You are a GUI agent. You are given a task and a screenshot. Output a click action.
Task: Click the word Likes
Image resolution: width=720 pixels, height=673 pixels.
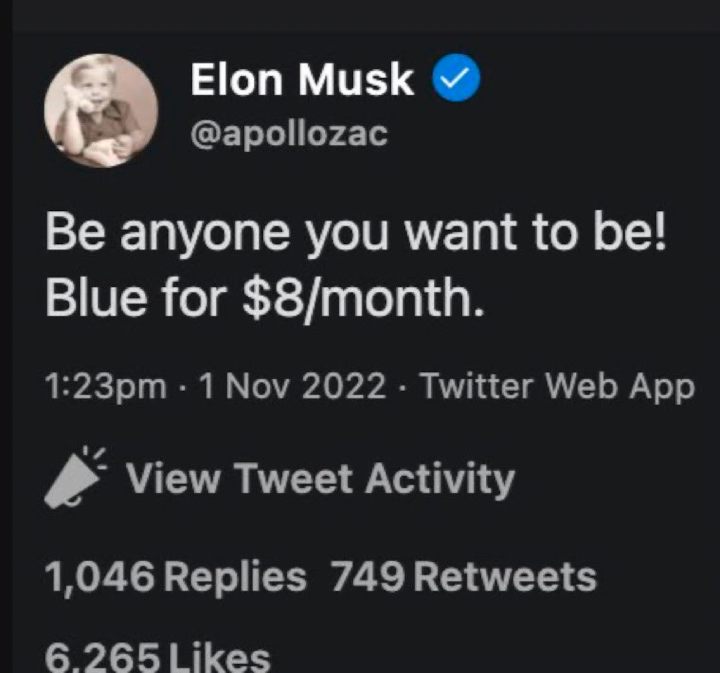pyautogui.click(x=220, y=657)
